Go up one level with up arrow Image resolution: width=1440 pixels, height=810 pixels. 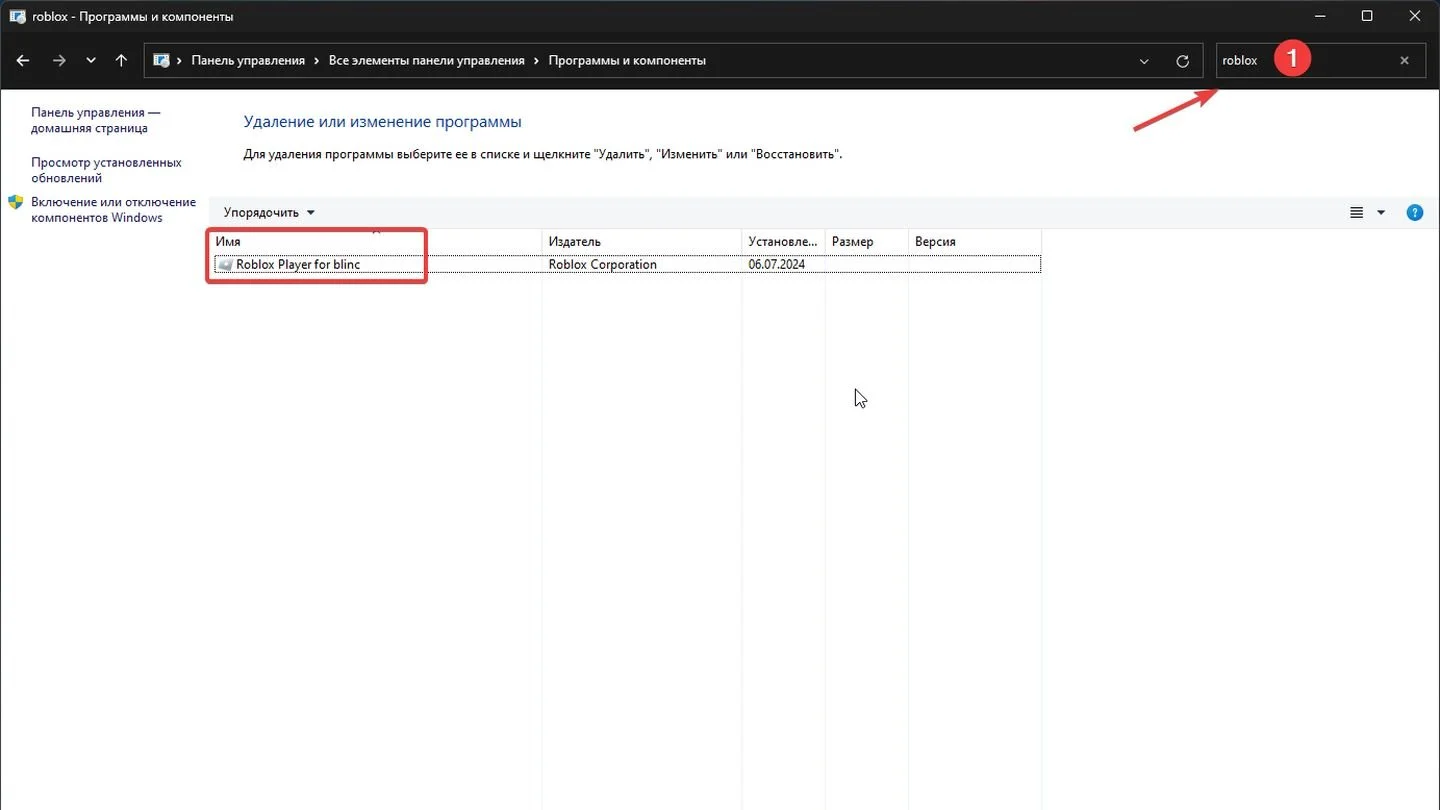(x=121, y=60)
